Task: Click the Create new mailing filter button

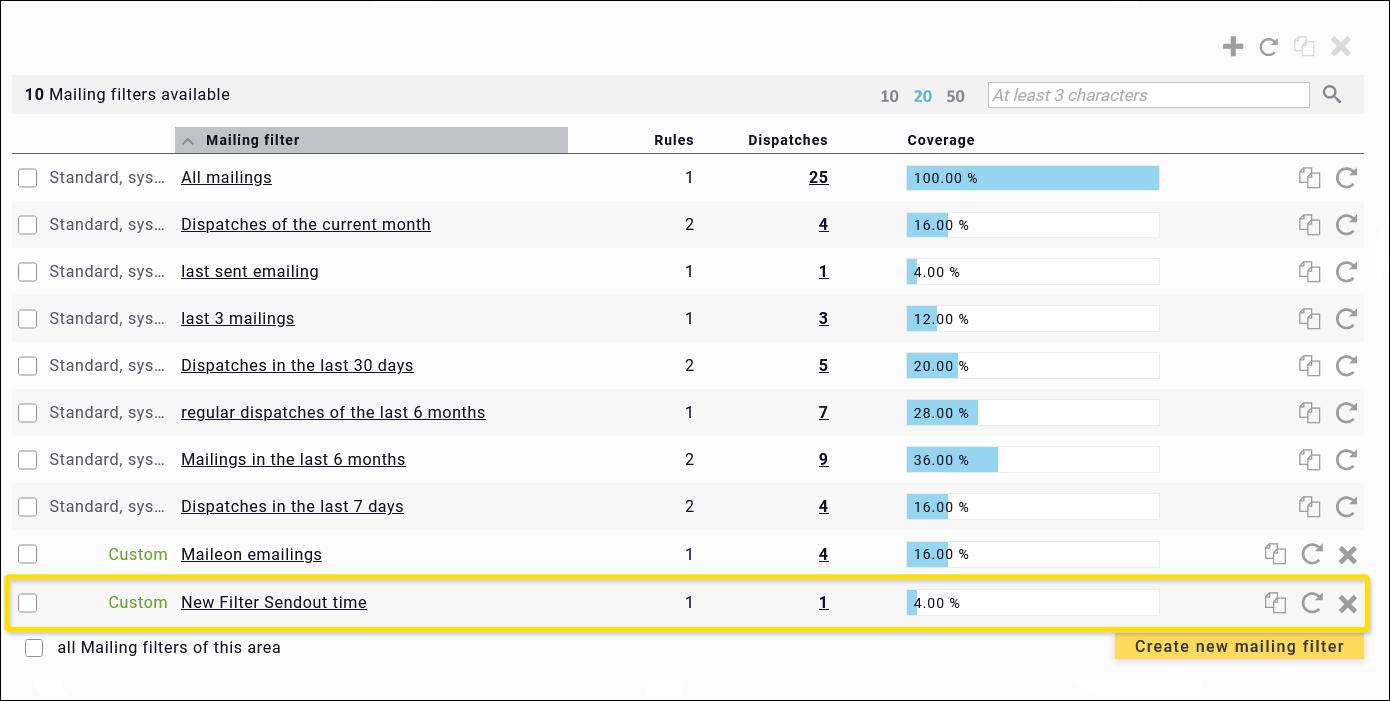Action: (x=1239, y=646)
